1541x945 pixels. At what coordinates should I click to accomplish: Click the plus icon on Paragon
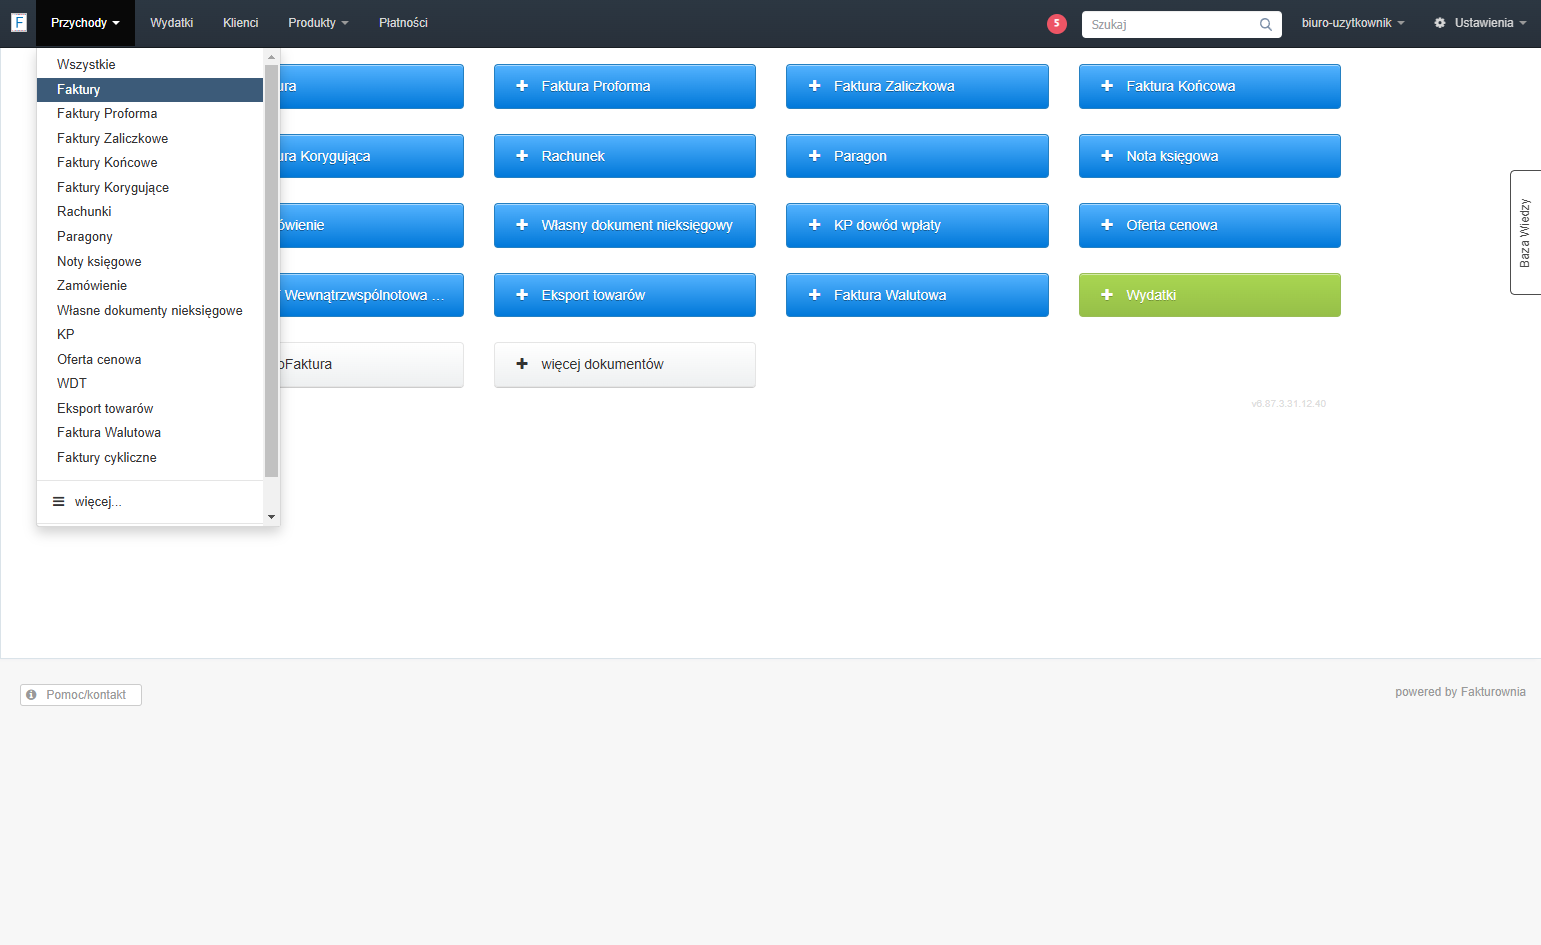point(814,156)
